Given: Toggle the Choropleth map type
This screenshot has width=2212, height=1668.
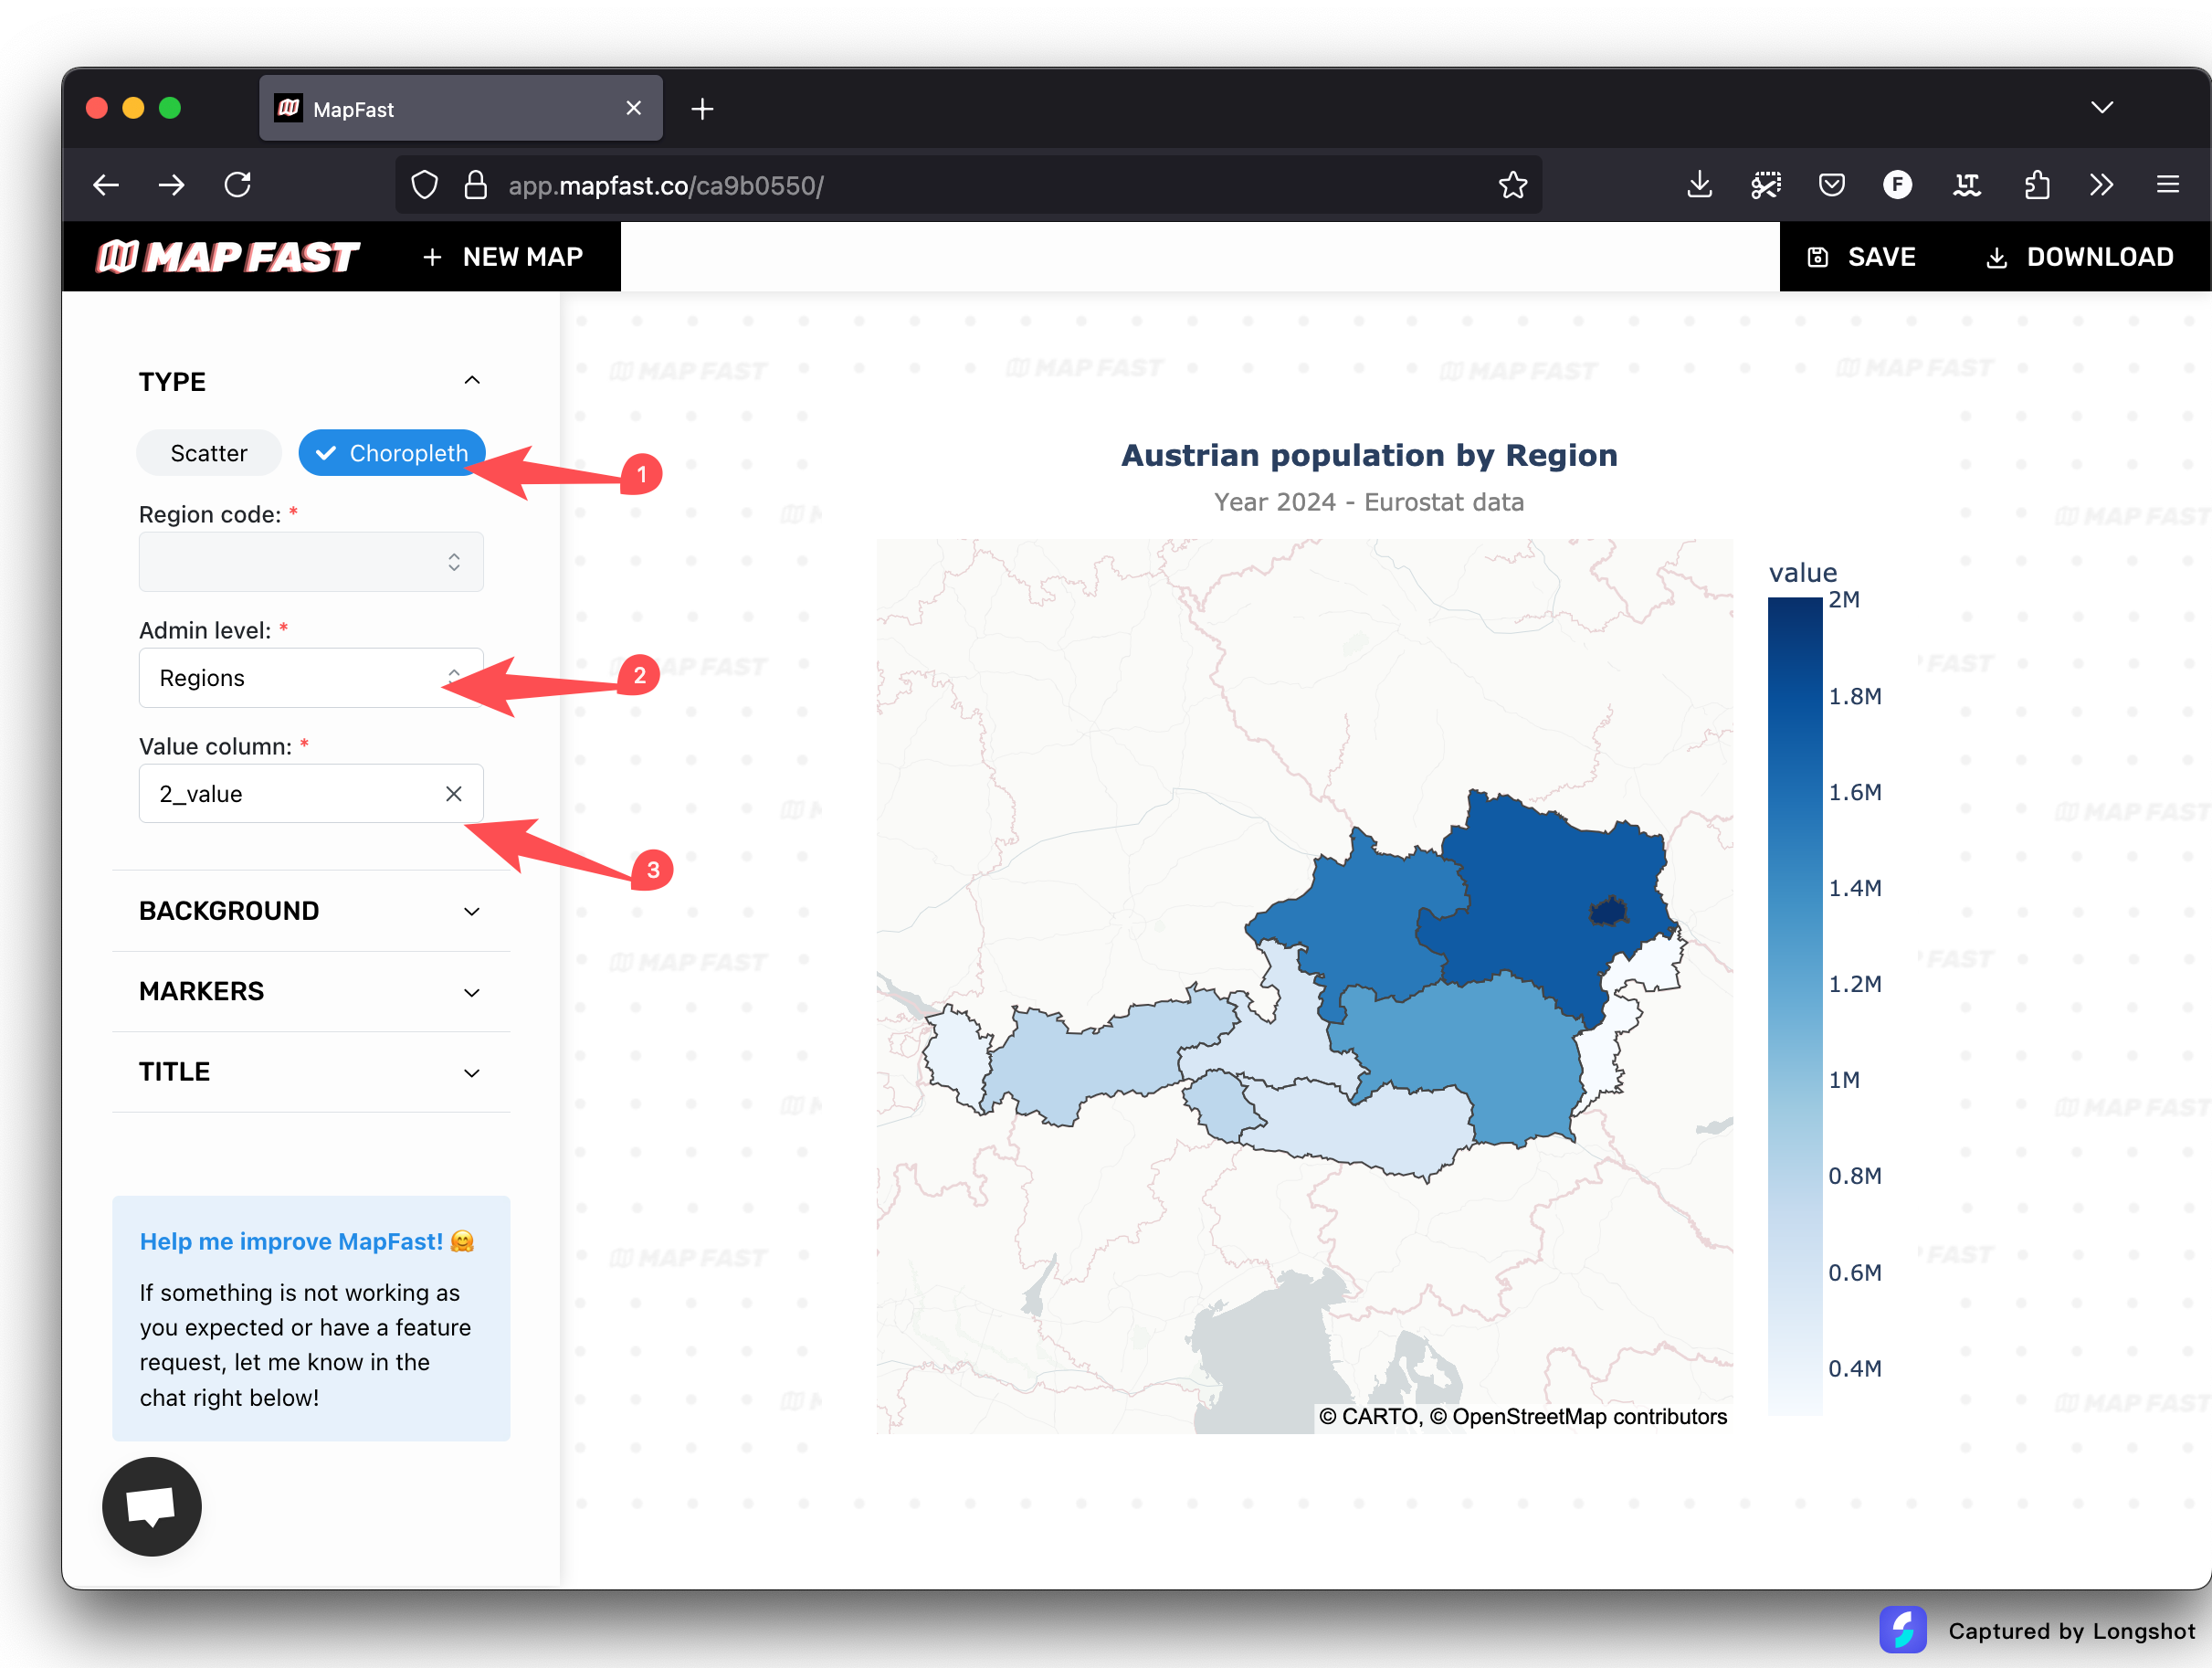Looking at the screenshot, I should pyautogui.click(x=391, y=453).
